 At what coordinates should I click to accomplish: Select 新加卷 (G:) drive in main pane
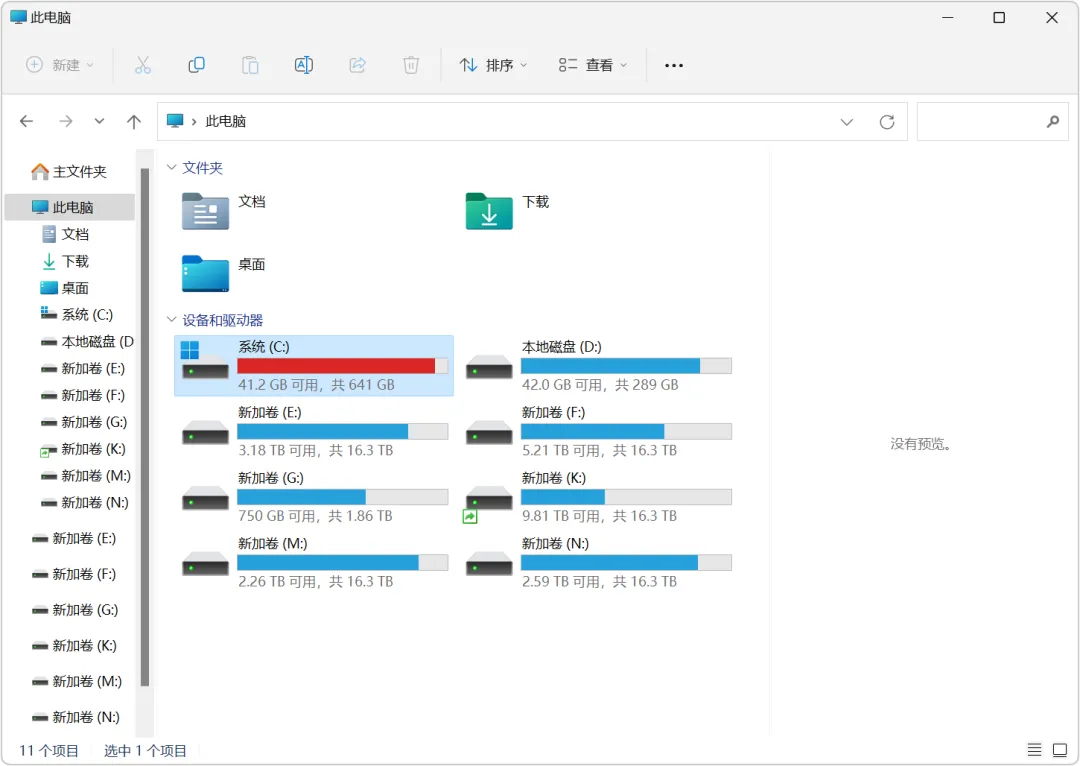(314, 497)
